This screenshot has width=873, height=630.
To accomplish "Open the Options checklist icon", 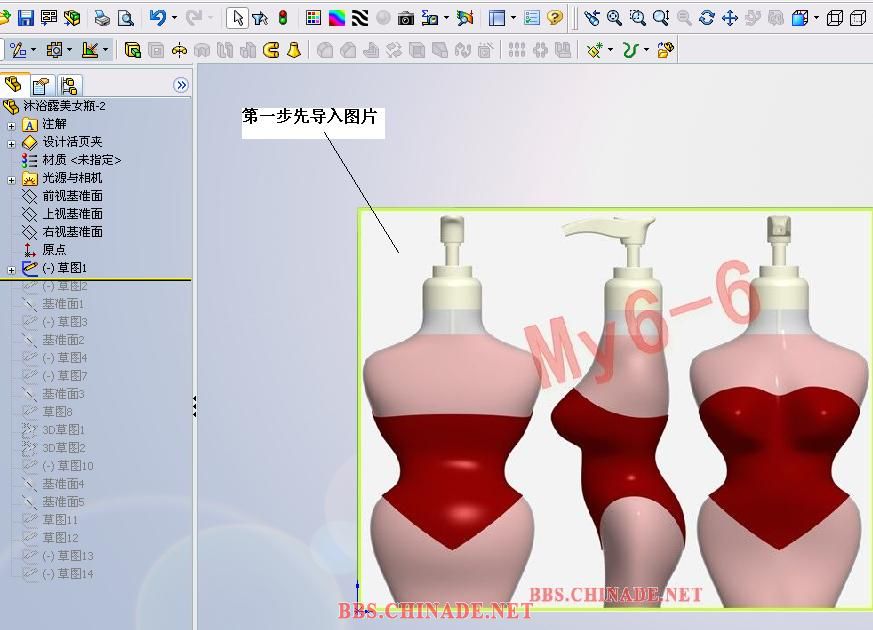I will (x=532, y=18).
